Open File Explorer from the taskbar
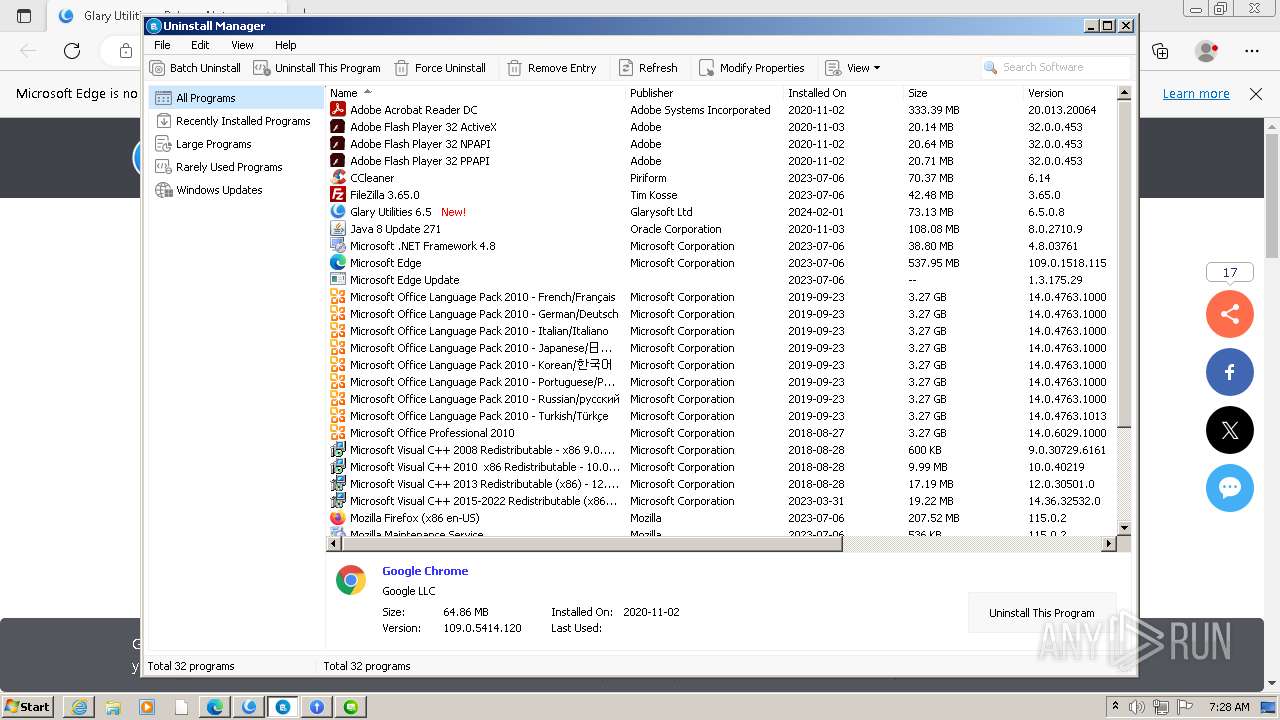The width and height of the screenshot is (1280, 720). (x=113, y=707)
